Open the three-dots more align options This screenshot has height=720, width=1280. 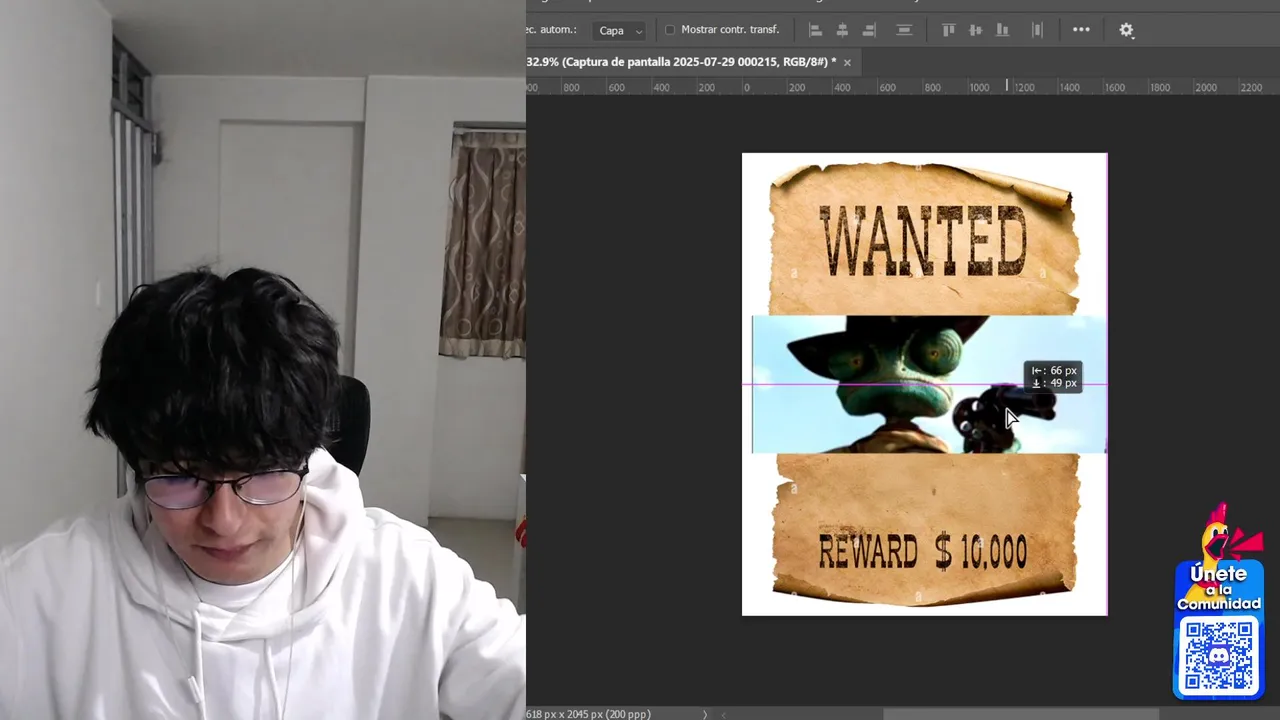click(1081, 30)
